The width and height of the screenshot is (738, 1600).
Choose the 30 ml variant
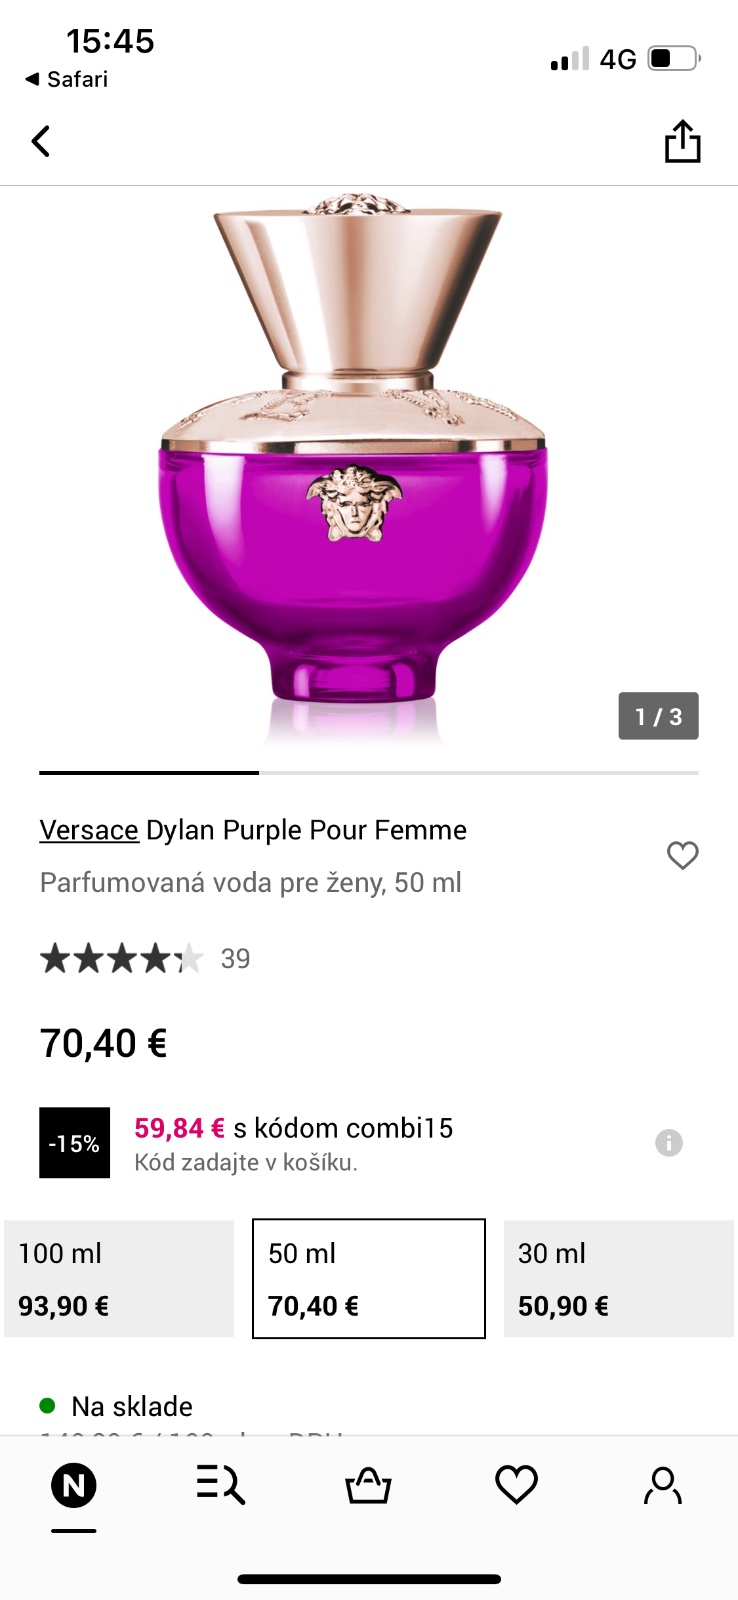pos(618,1278)
